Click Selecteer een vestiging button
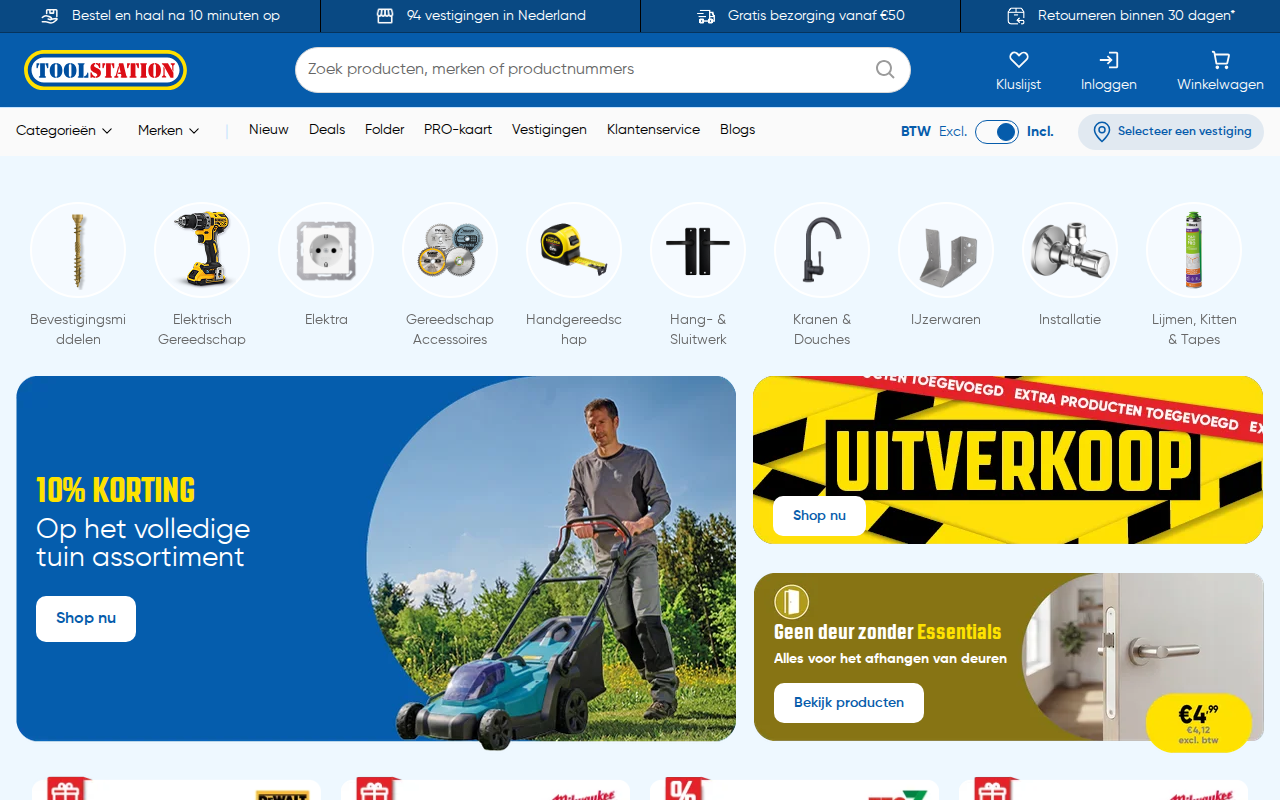Image resolution: width=1280 pixels, height=800 pixels. (x=1171, y=132)
